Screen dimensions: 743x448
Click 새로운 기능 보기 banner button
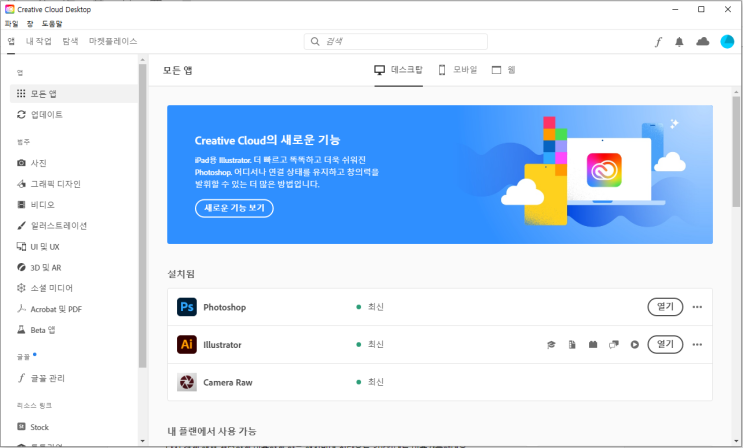[234, 208]
